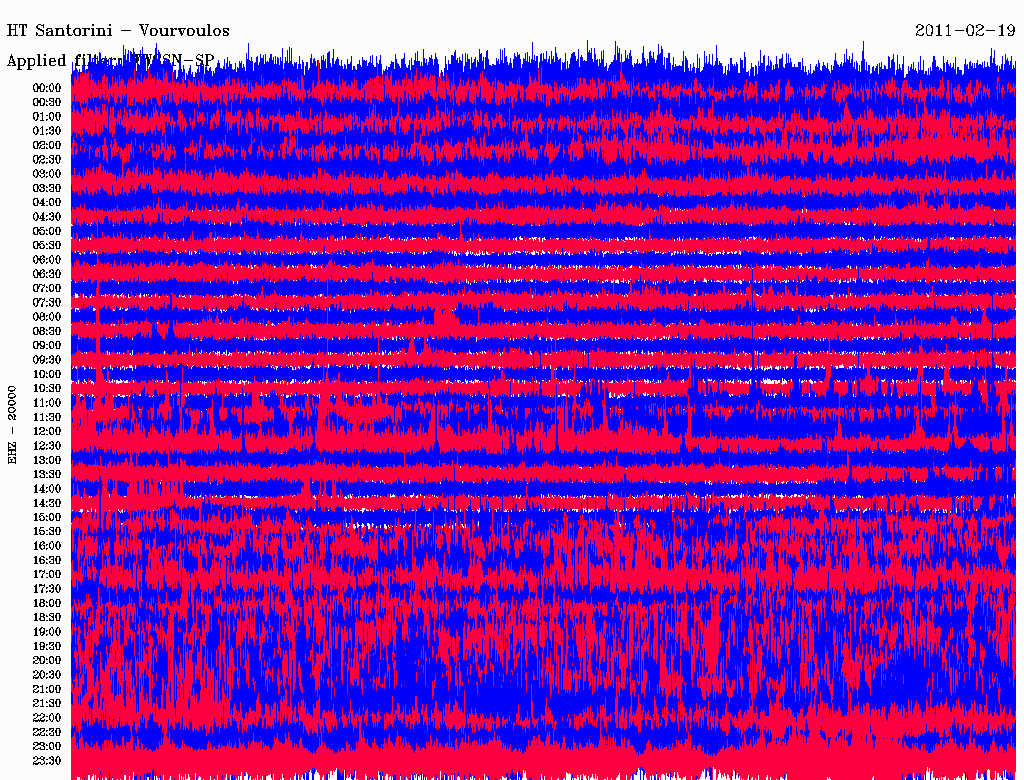1024x780 pixels.
Task: Select the 21:00 time label
Action: coord(47,689)
